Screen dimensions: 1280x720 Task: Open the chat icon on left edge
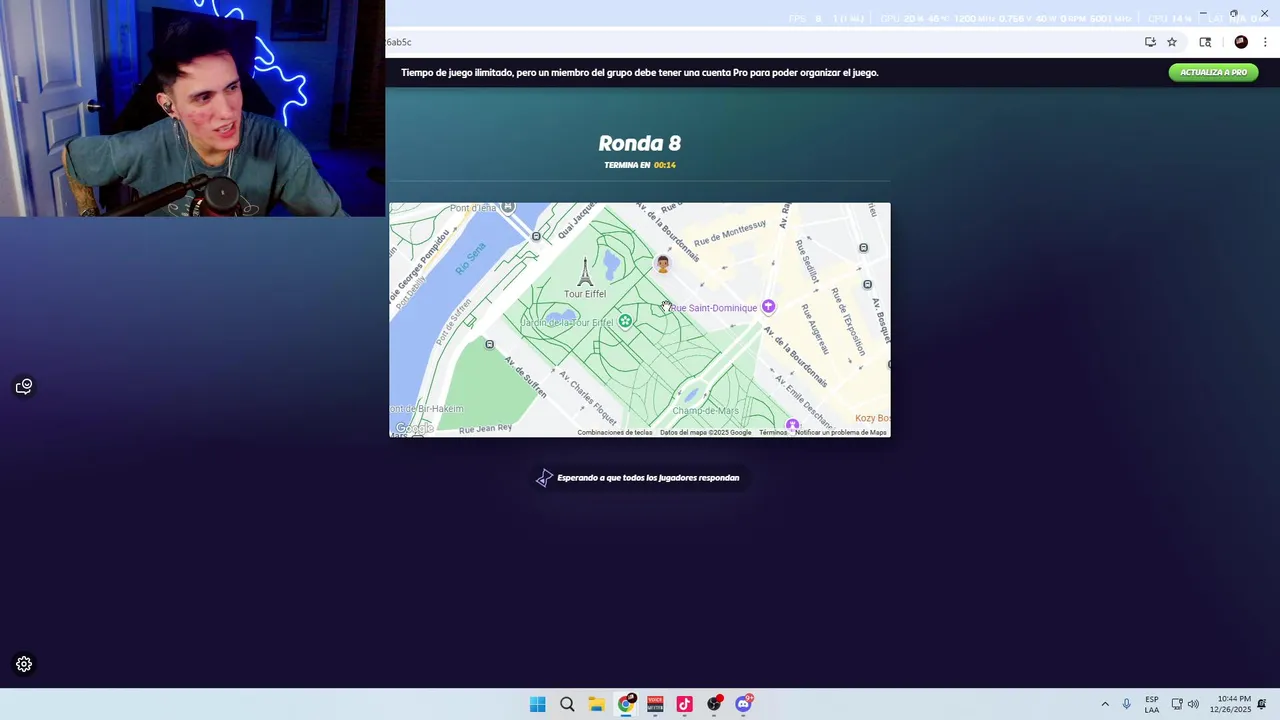pos(24,386)
